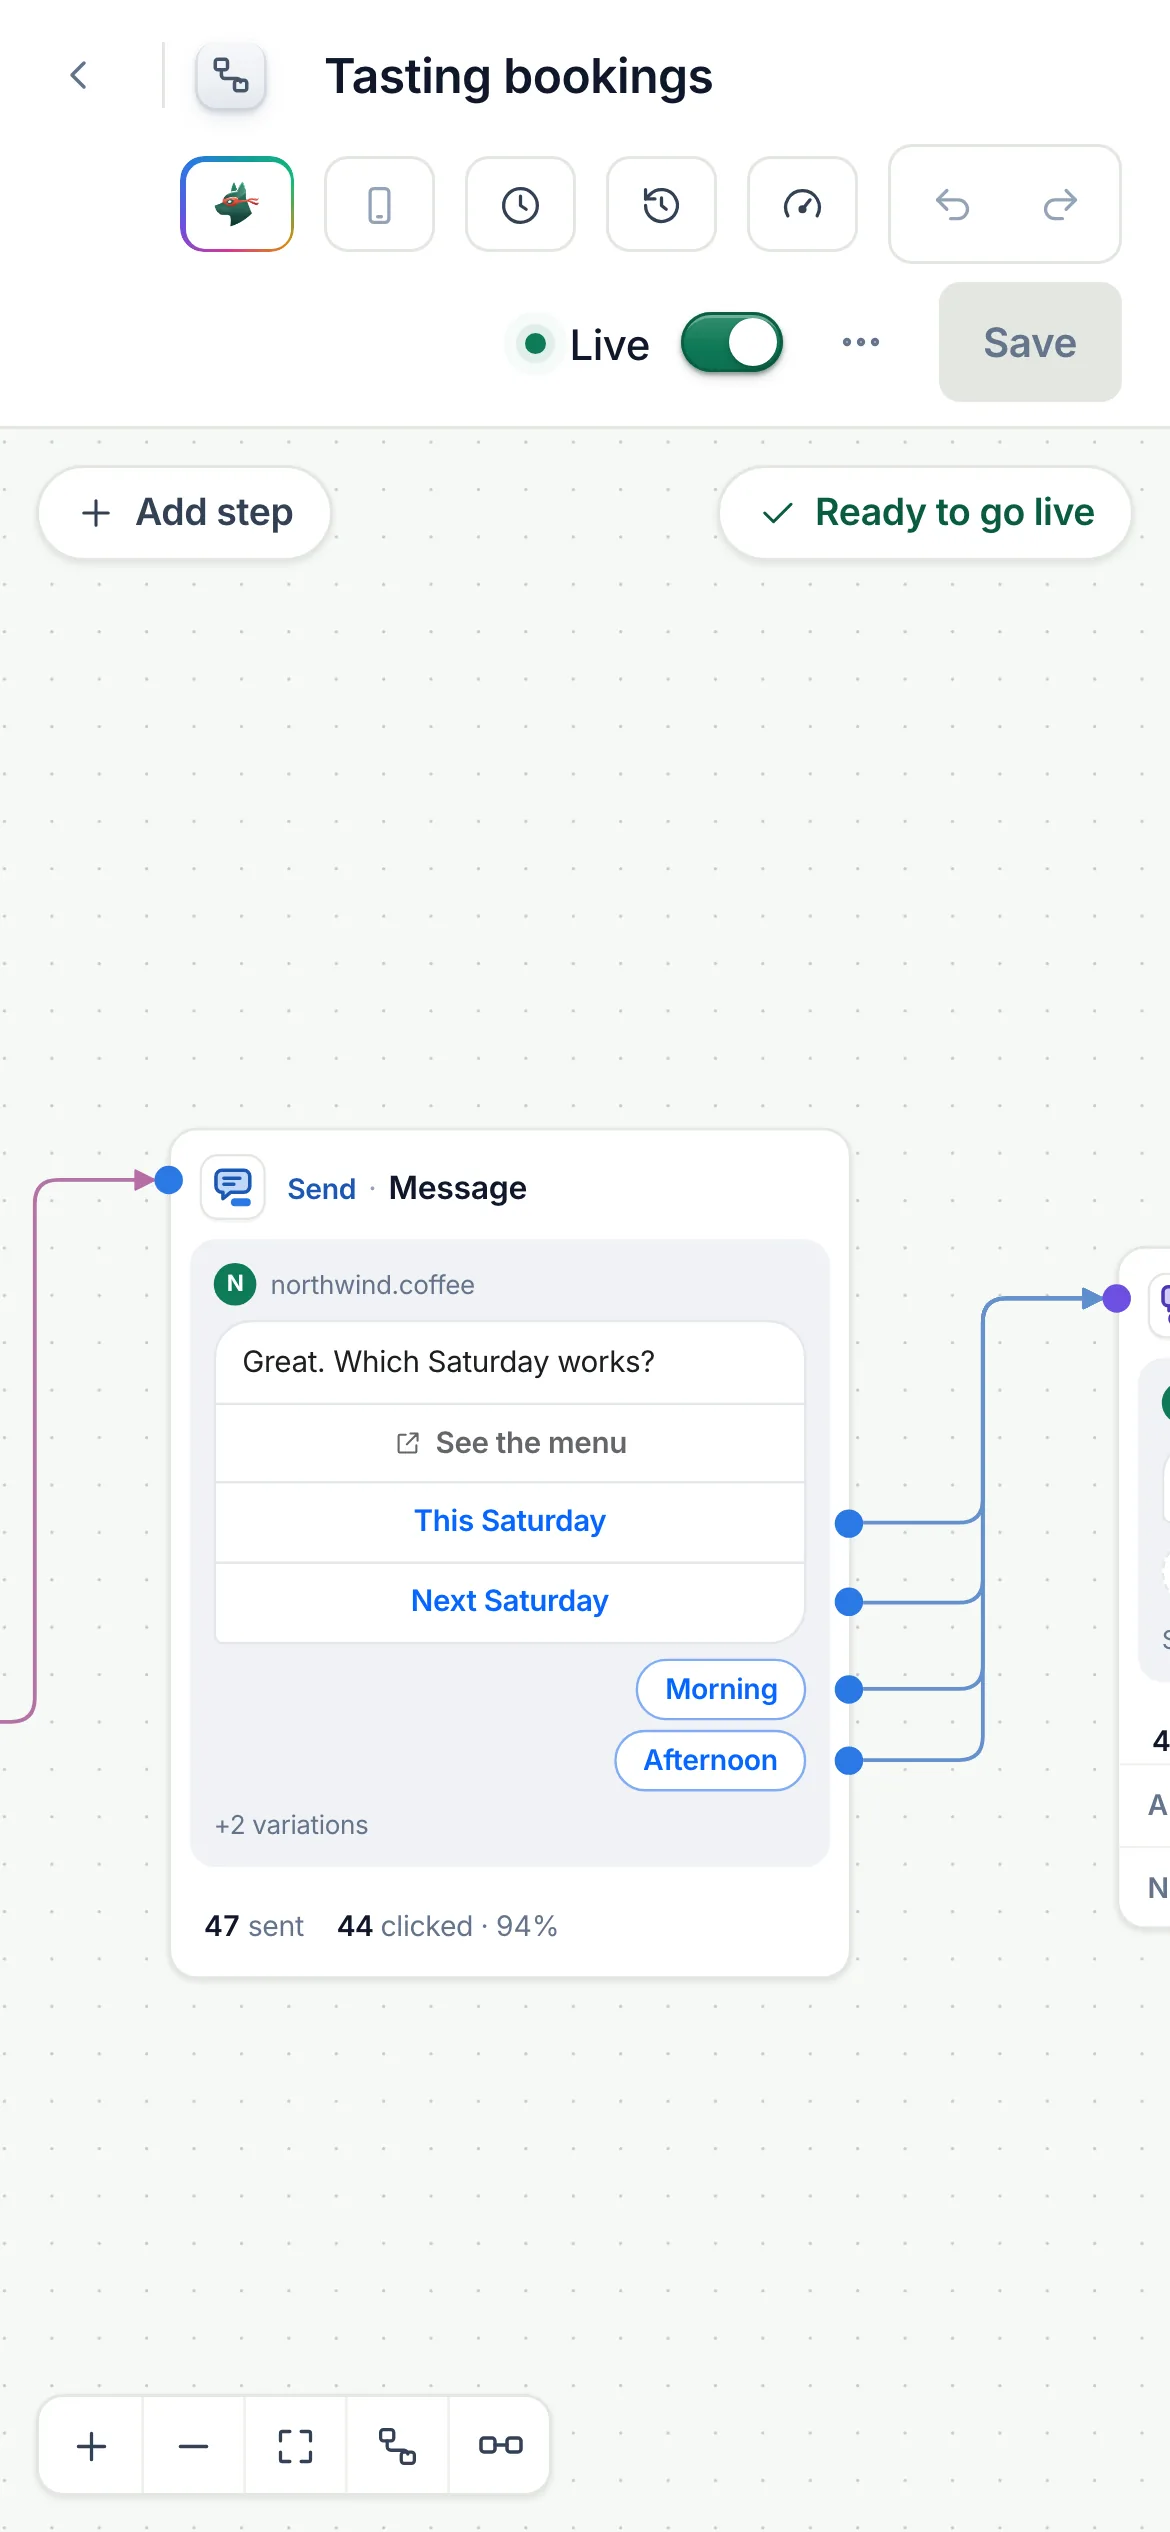The height and width of the screenshot is (2532, 1170).
Task: Select the Send Message card title
Action: 407,1188
